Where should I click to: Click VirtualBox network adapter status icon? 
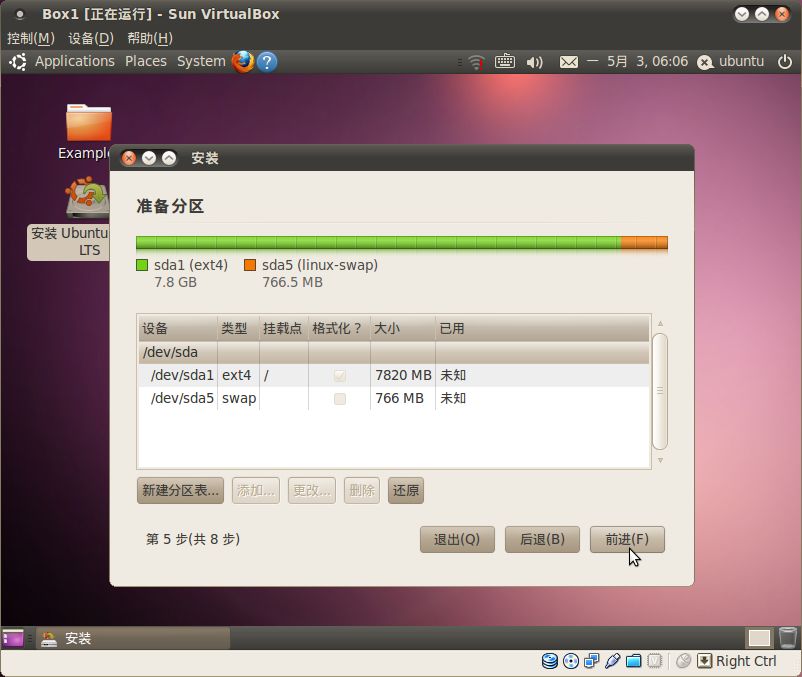(592, 661)
